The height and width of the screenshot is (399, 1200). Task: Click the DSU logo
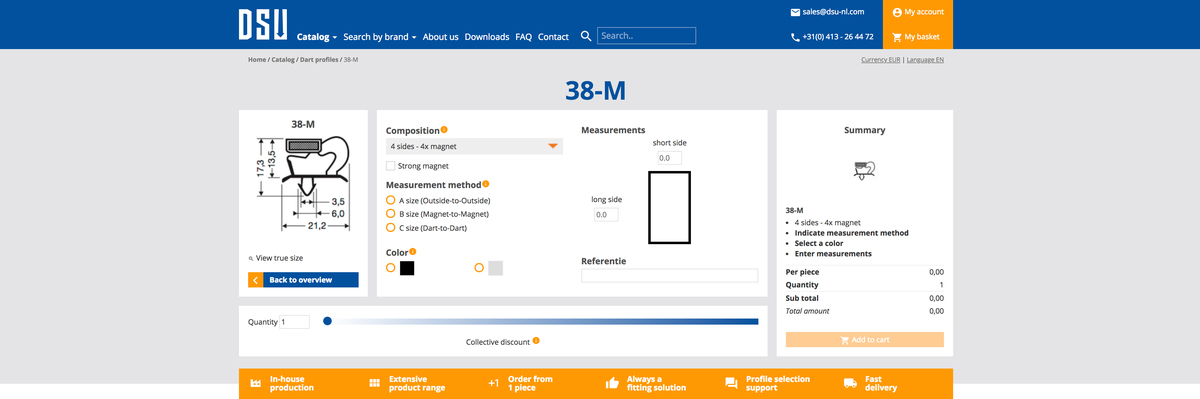[x=263, y=24]
